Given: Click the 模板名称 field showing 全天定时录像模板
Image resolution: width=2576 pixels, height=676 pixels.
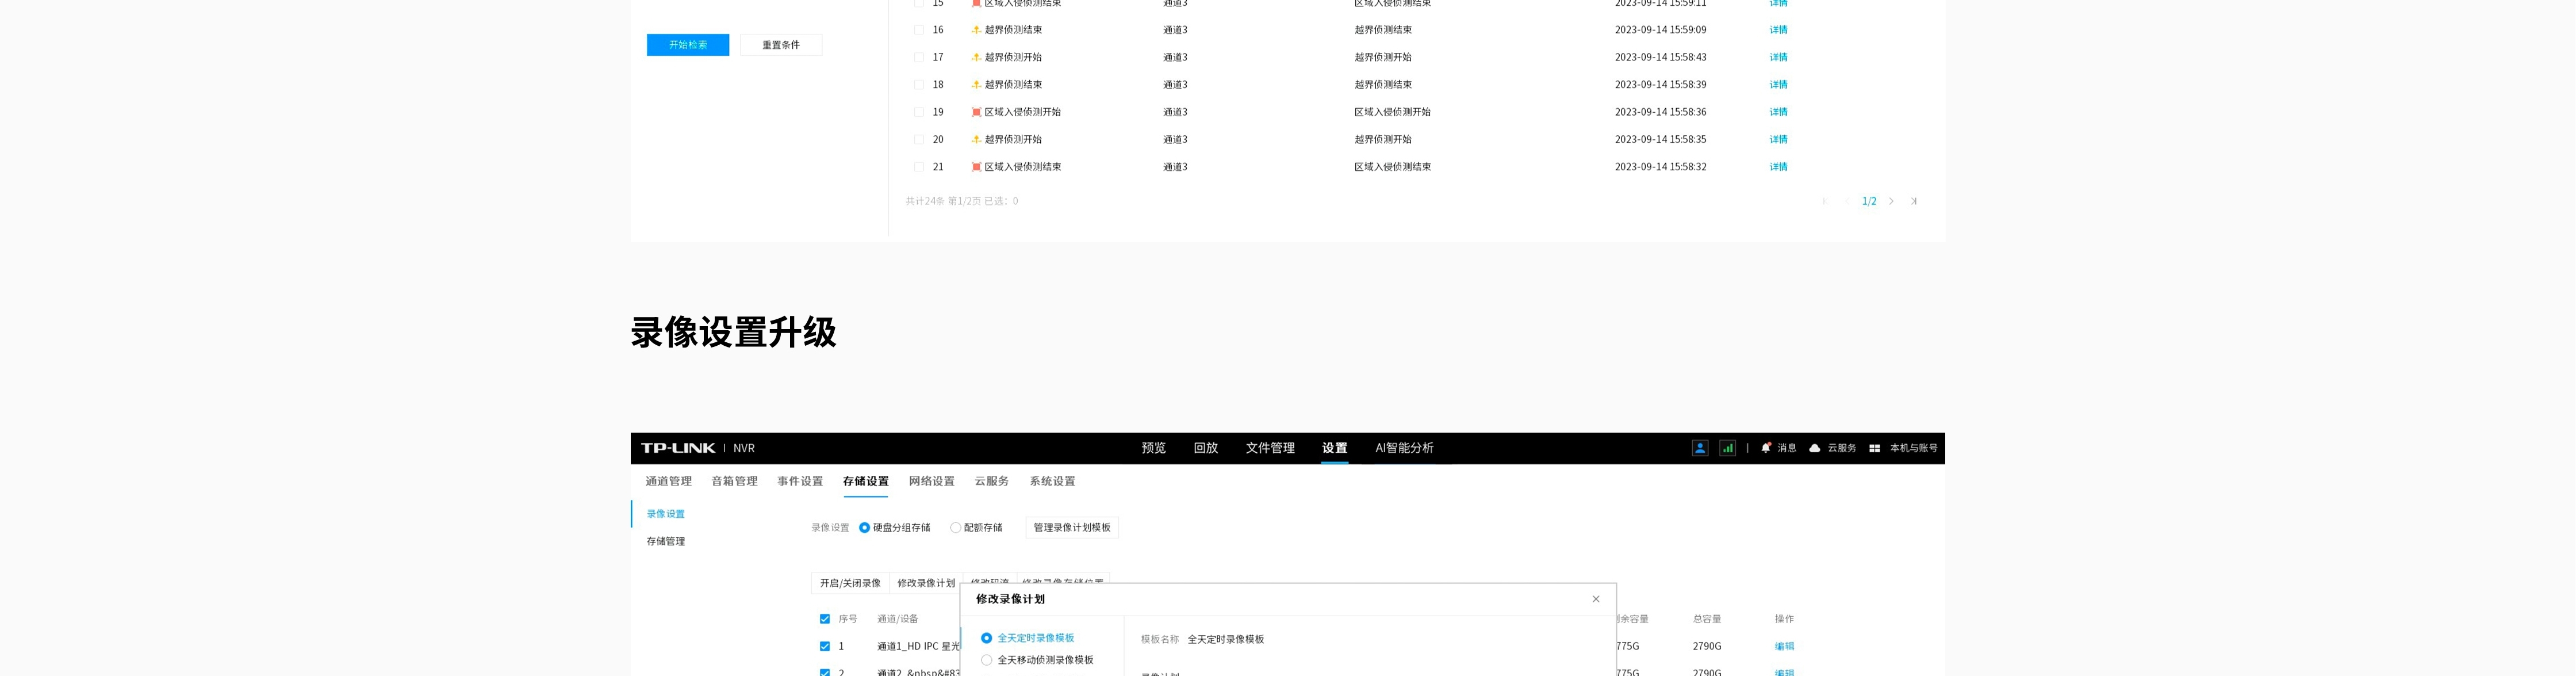Looking at the screenshot, I should [x=1225, y=639].
